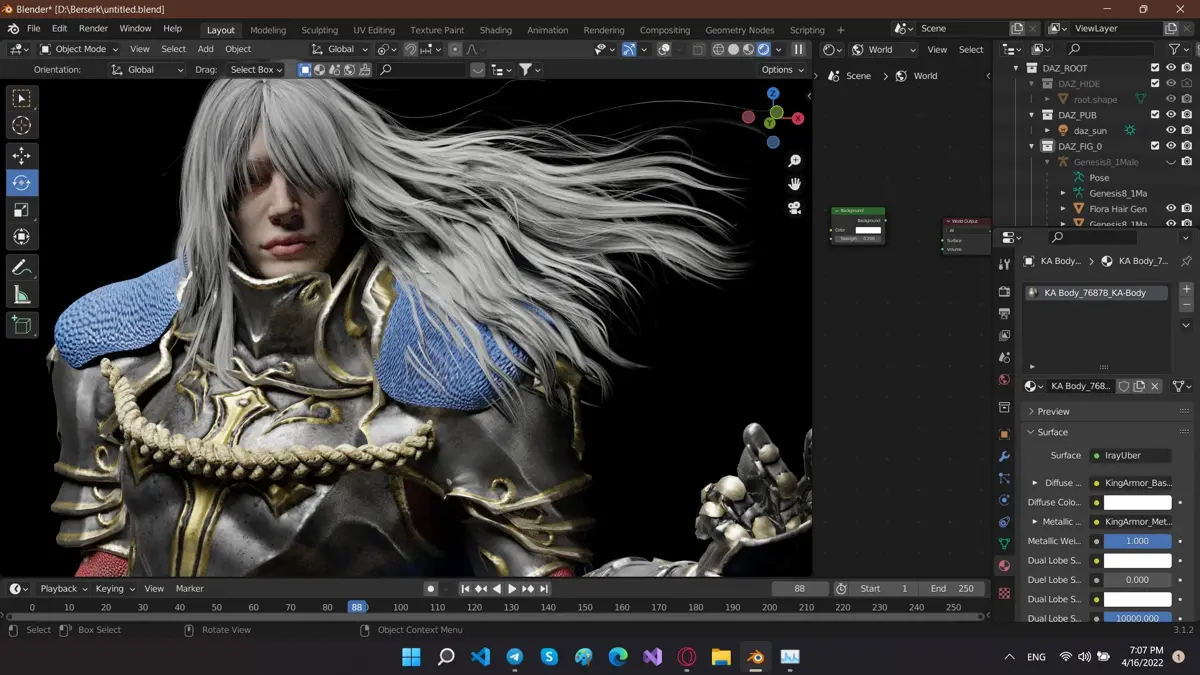Click the IrayUber surface shader button
This screenshot has height=675, width=1200.
[1130, 455]
